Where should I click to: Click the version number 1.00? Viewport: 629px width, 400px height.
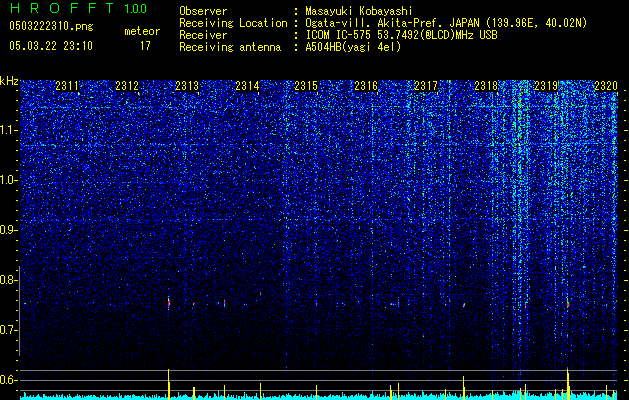click(136, 9)
